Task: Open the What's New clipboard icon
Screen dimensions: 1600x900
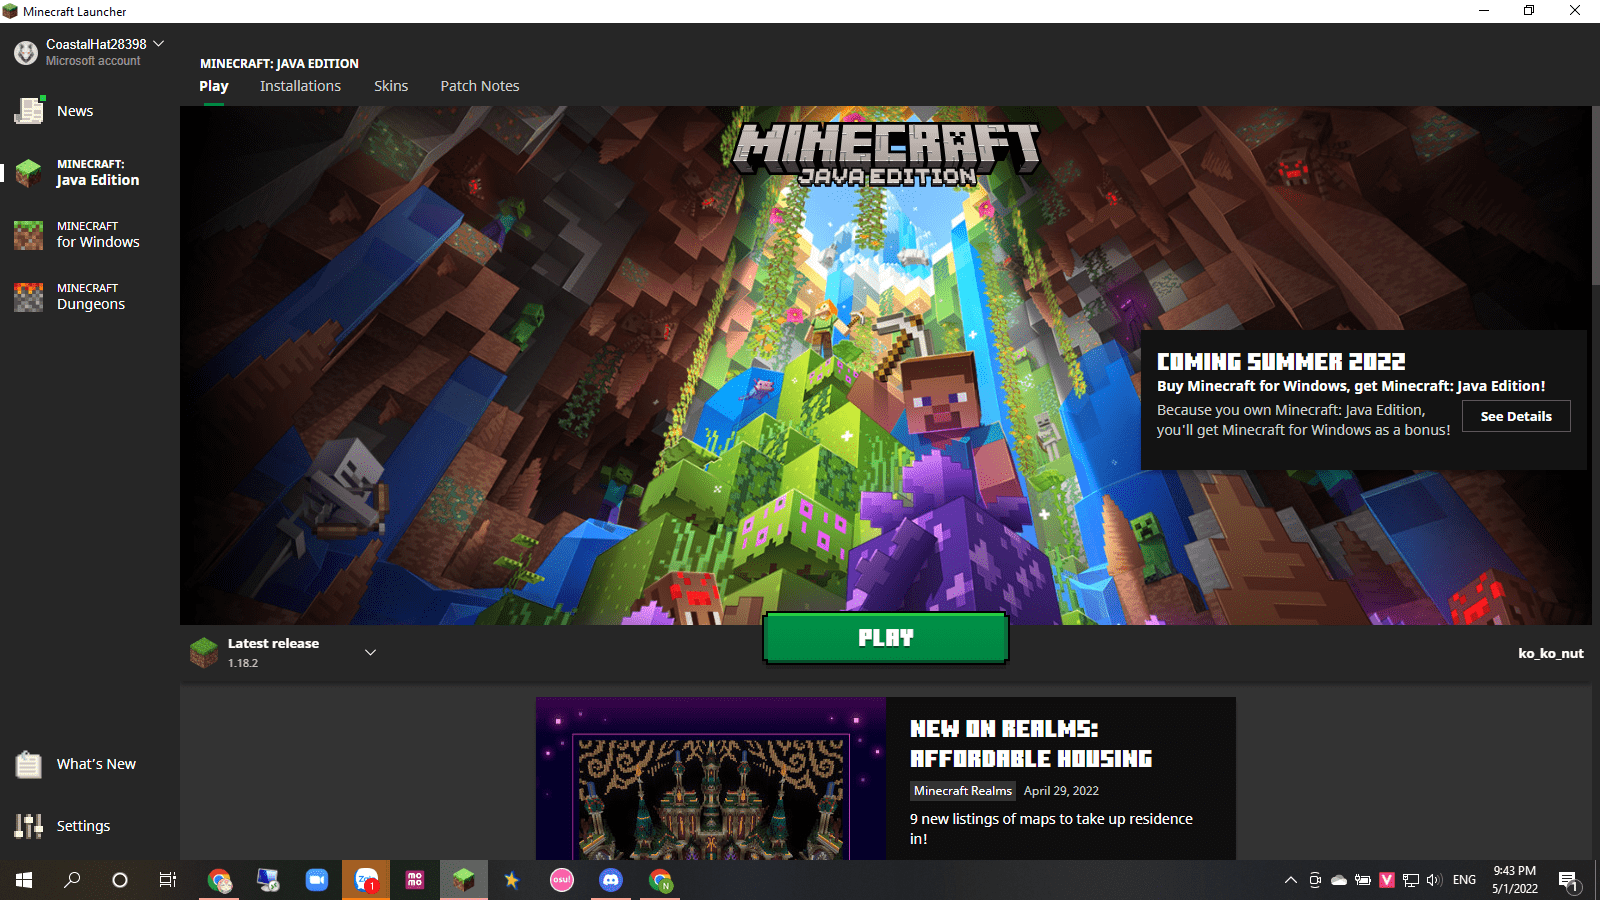Action: tap(29, 764)
